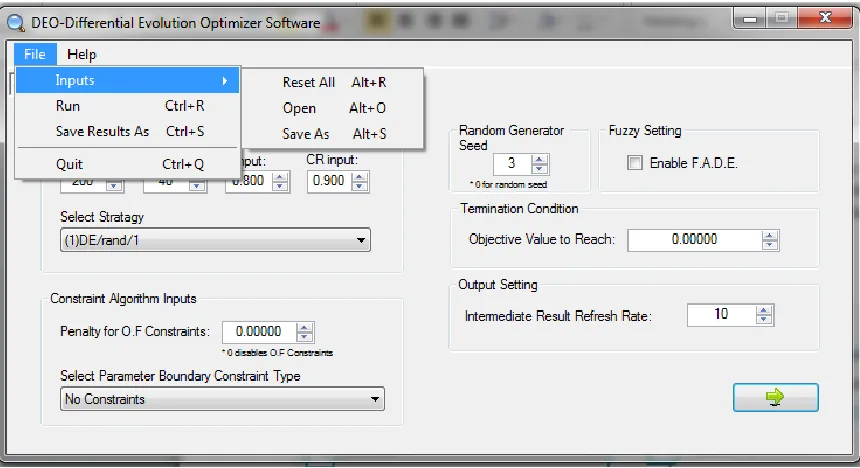This screenshot has height=468, width=860.
Task: Enable the F.A.D.E. checkbox
Action: (635, 163)
